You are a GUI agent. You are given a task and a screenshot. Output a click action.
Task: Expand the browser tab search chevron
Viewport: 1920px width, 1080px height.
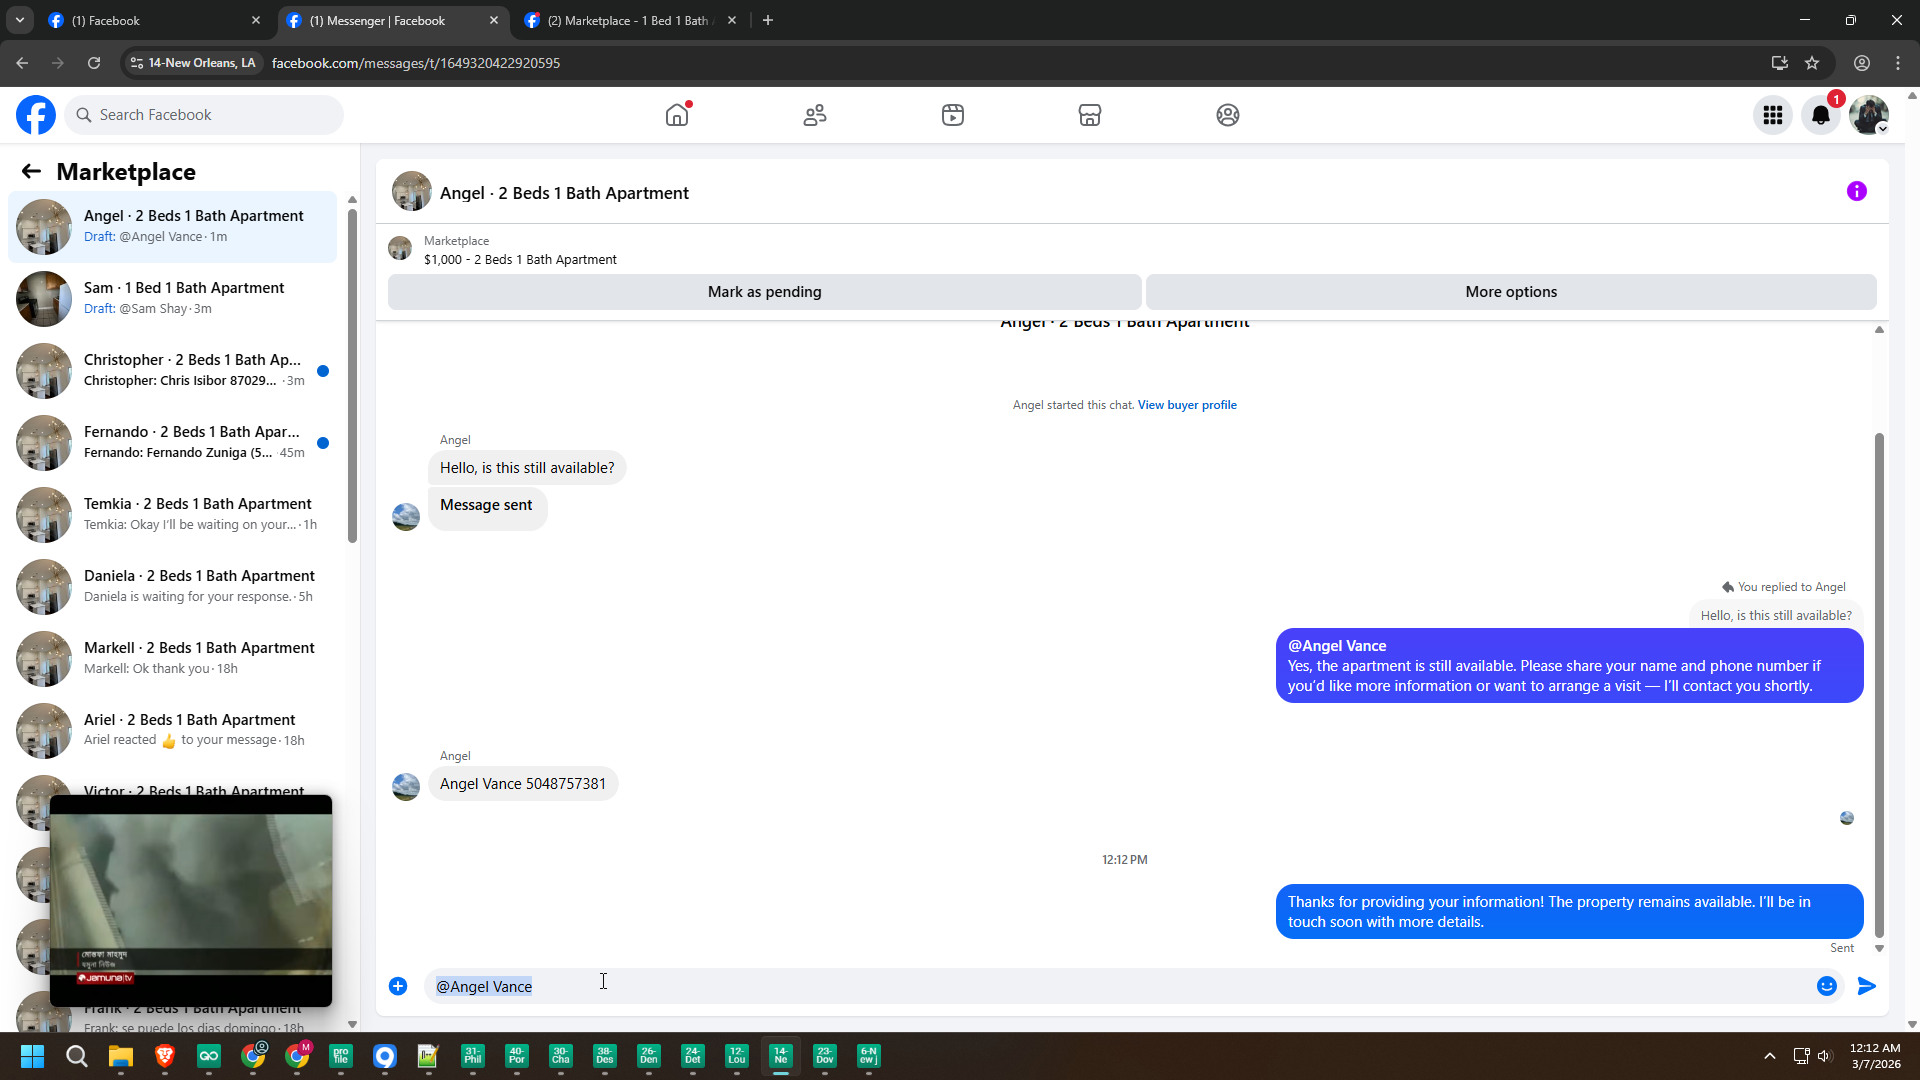[x=19, y=20]
